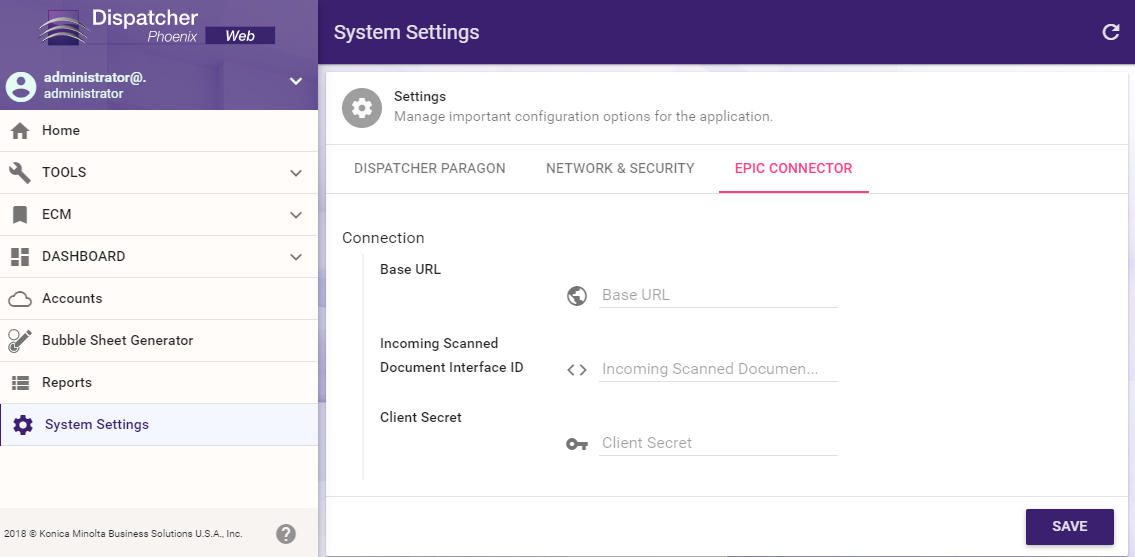Click the globe icon beside Base URL field

[x=577, y=296]
